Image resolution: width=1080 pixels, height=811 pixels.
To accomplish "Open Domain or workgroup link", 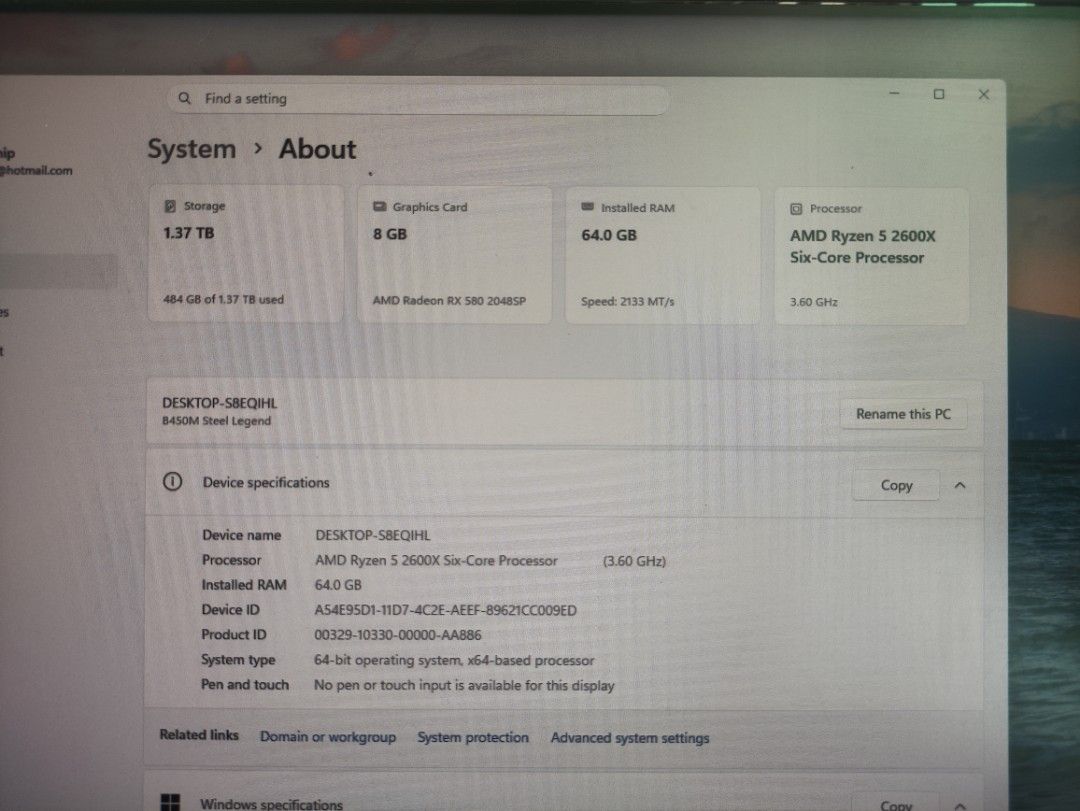I will point(328,737).
